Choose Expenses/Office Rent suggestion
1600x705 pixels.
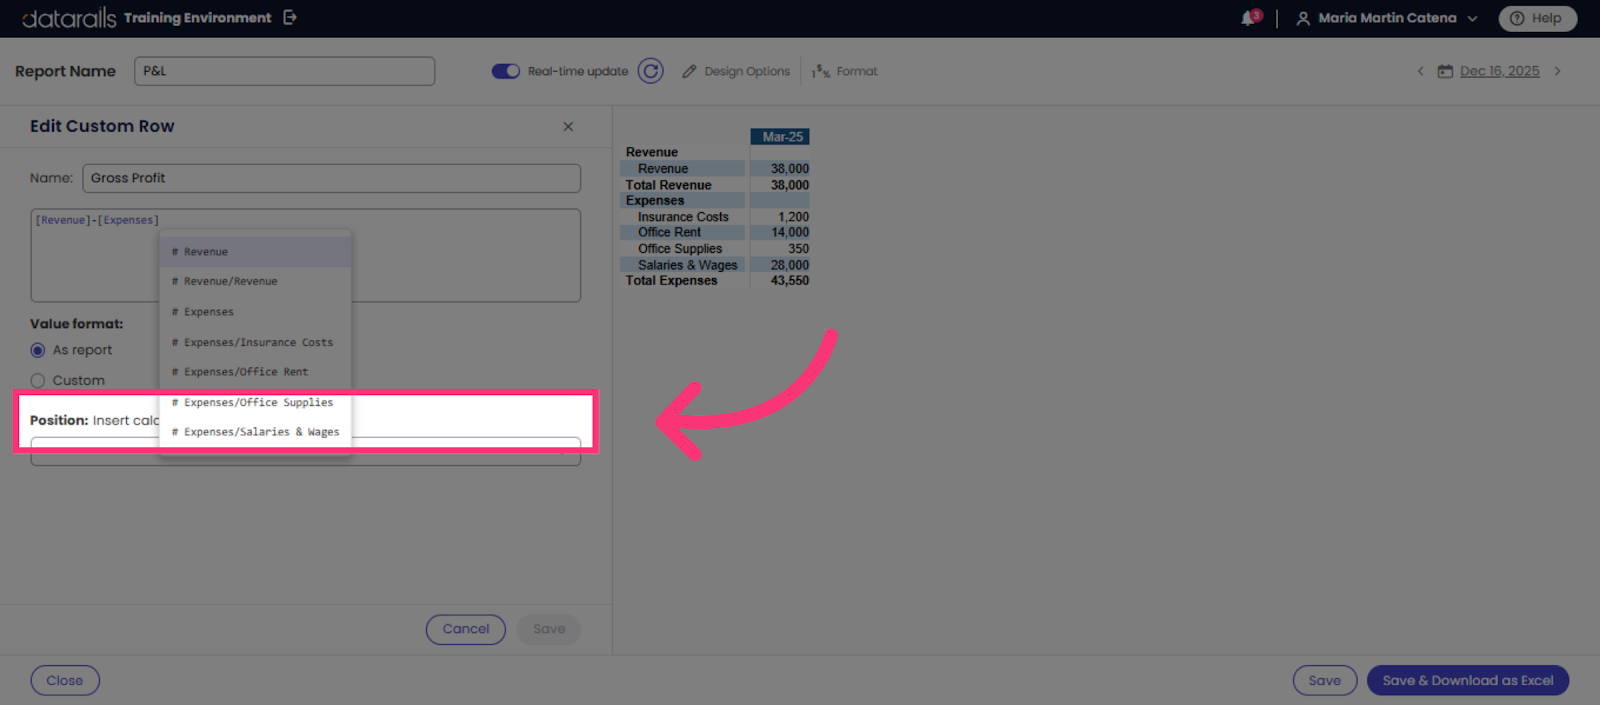tap(255, 372)
